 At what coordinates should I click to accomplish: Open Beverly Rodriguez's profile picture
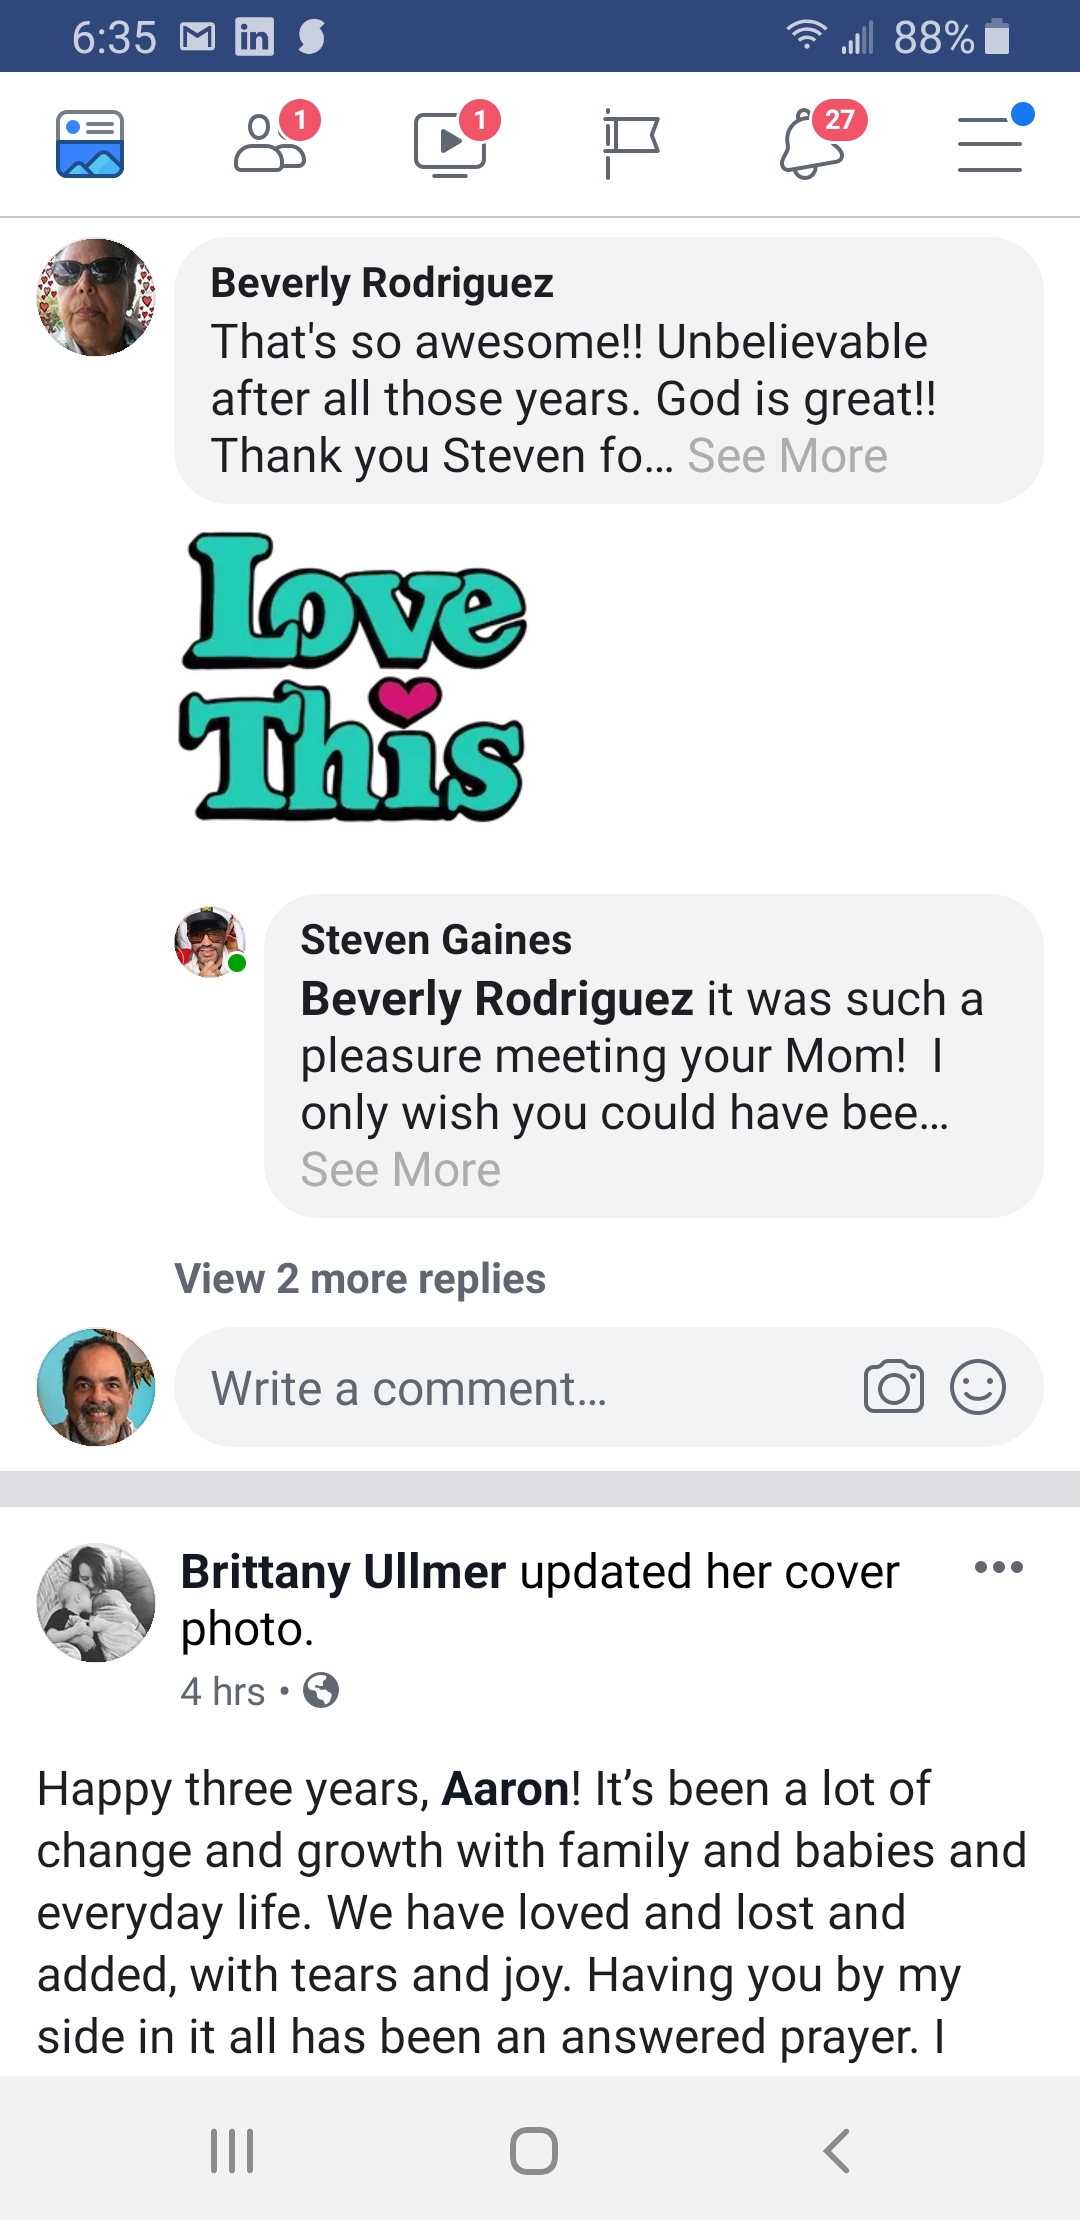96,297
